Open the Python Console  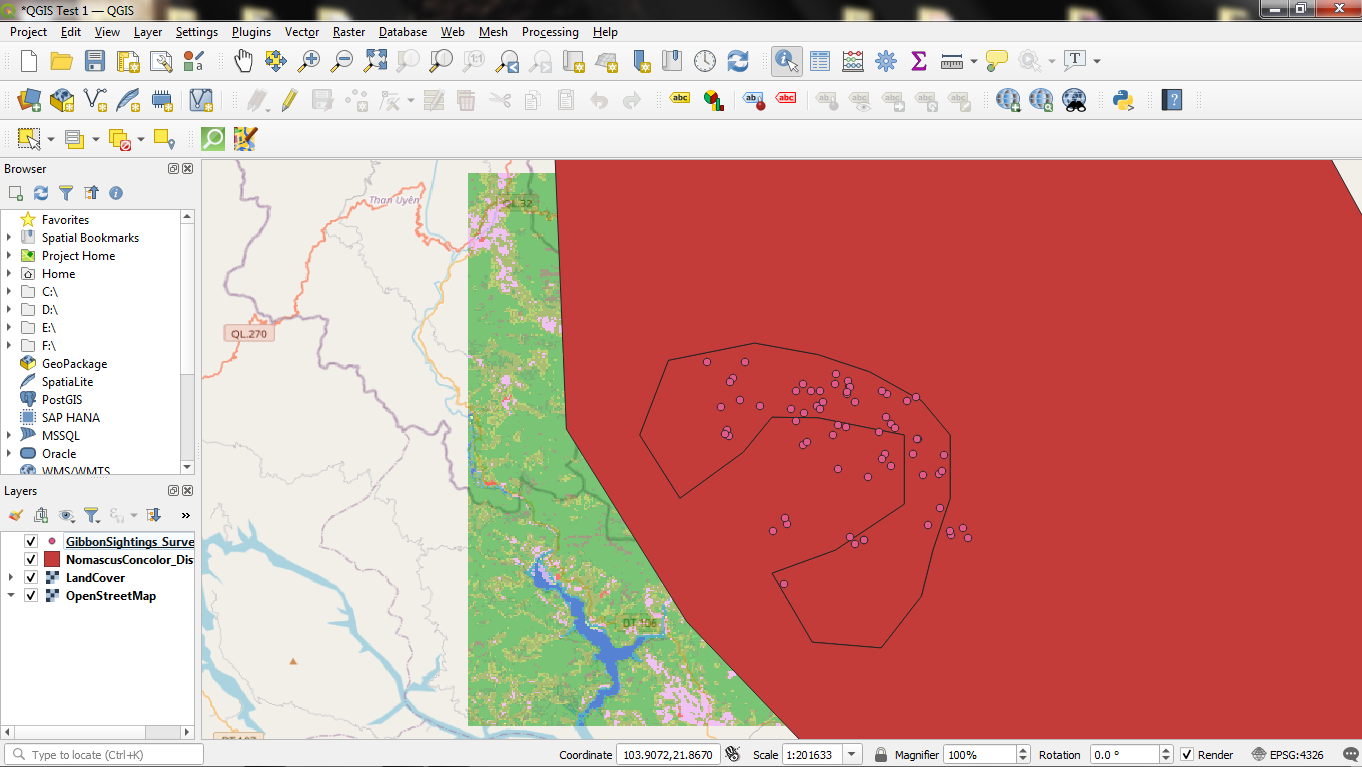[x=1123, y=100]
